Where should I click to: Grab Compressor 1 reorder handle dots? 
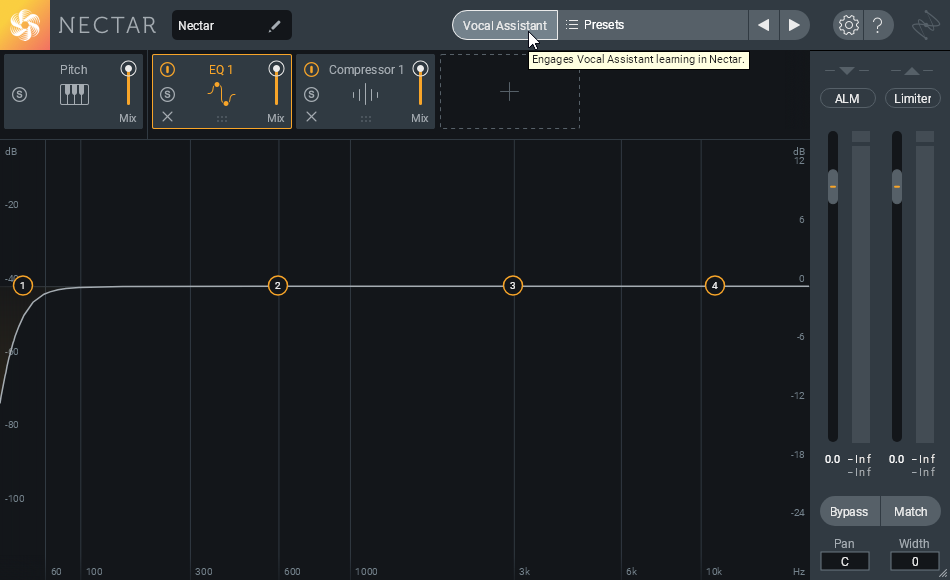pos(366,119)
